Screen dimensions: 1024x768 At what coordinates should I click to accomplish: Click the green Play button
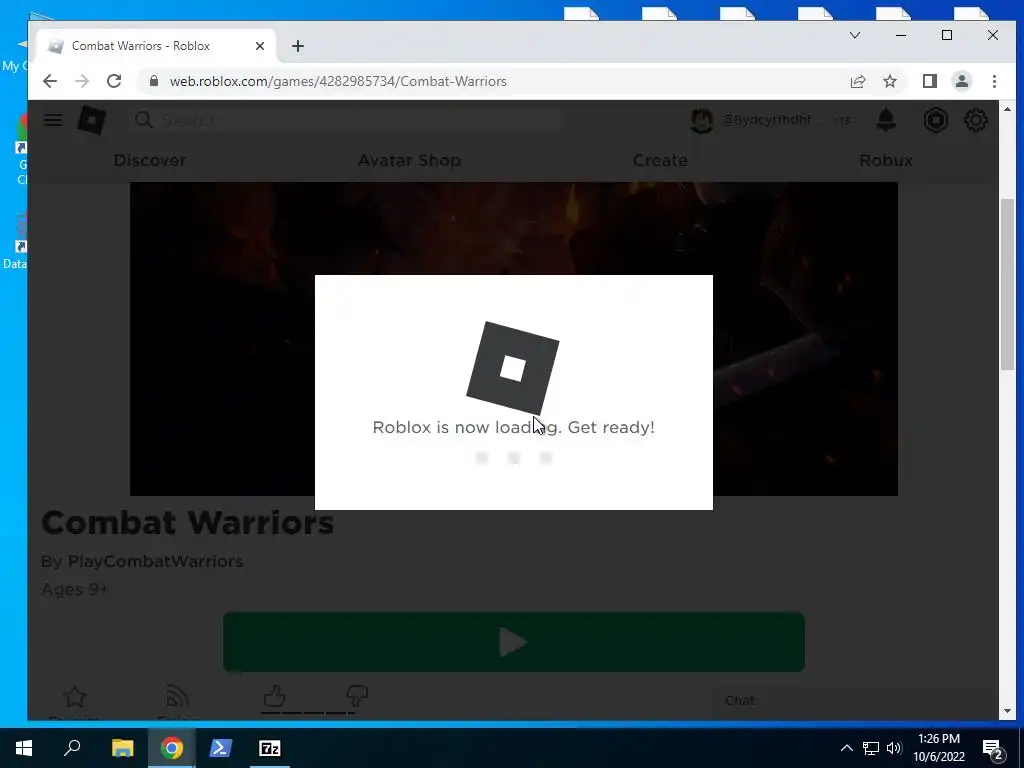pos(514,642)
